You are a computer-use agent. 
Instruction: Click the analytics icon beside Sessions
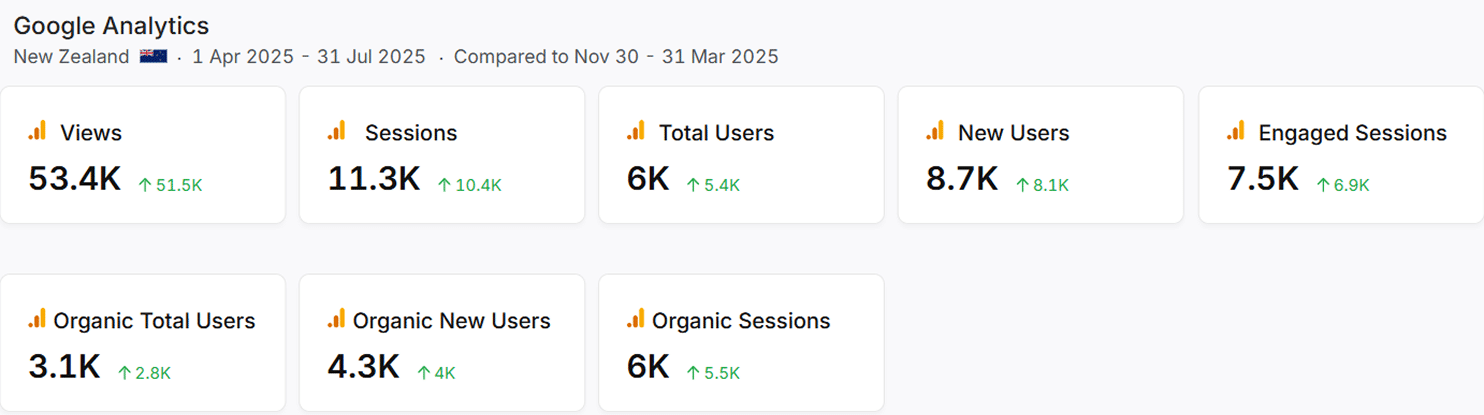coord(337,131)
